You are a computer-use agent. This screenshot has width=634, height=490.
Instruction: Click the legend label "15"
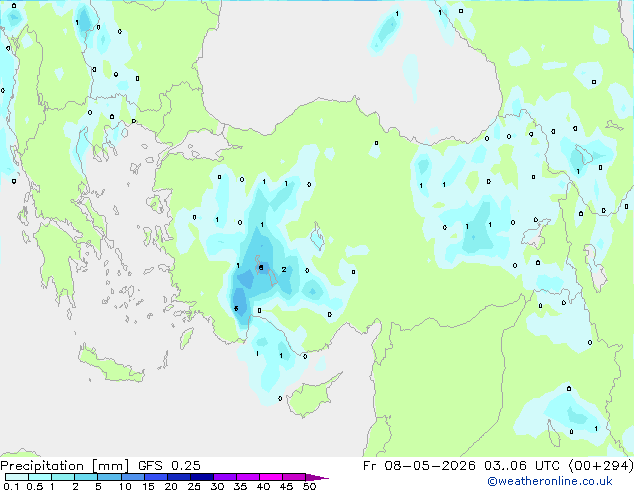click(148, 486)
